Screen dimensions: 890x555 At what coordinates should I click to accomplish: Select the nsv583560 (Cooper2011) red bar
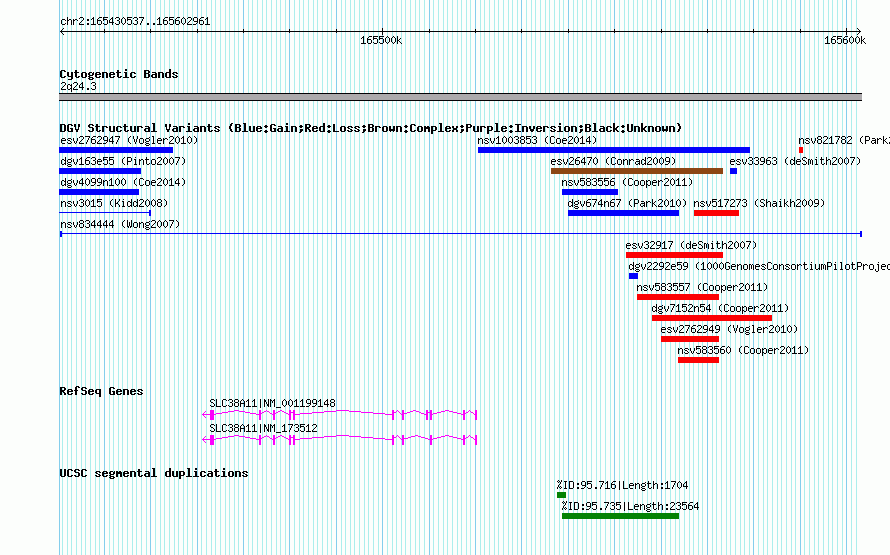[x=698, y=360]
